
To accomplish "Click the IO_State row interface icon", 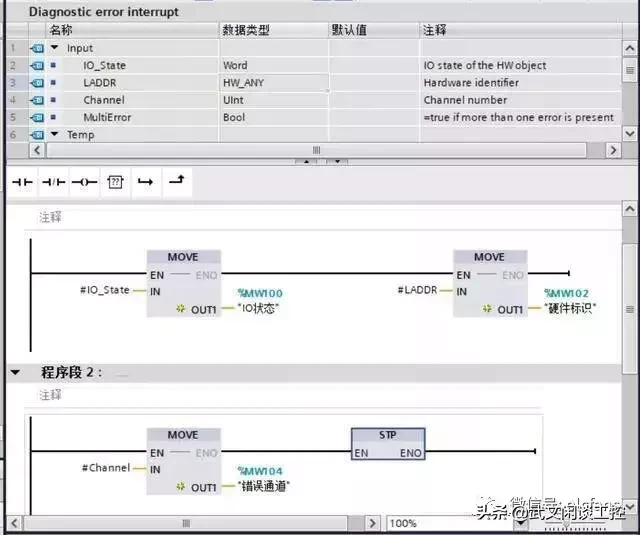I will (x=37, y=65).
